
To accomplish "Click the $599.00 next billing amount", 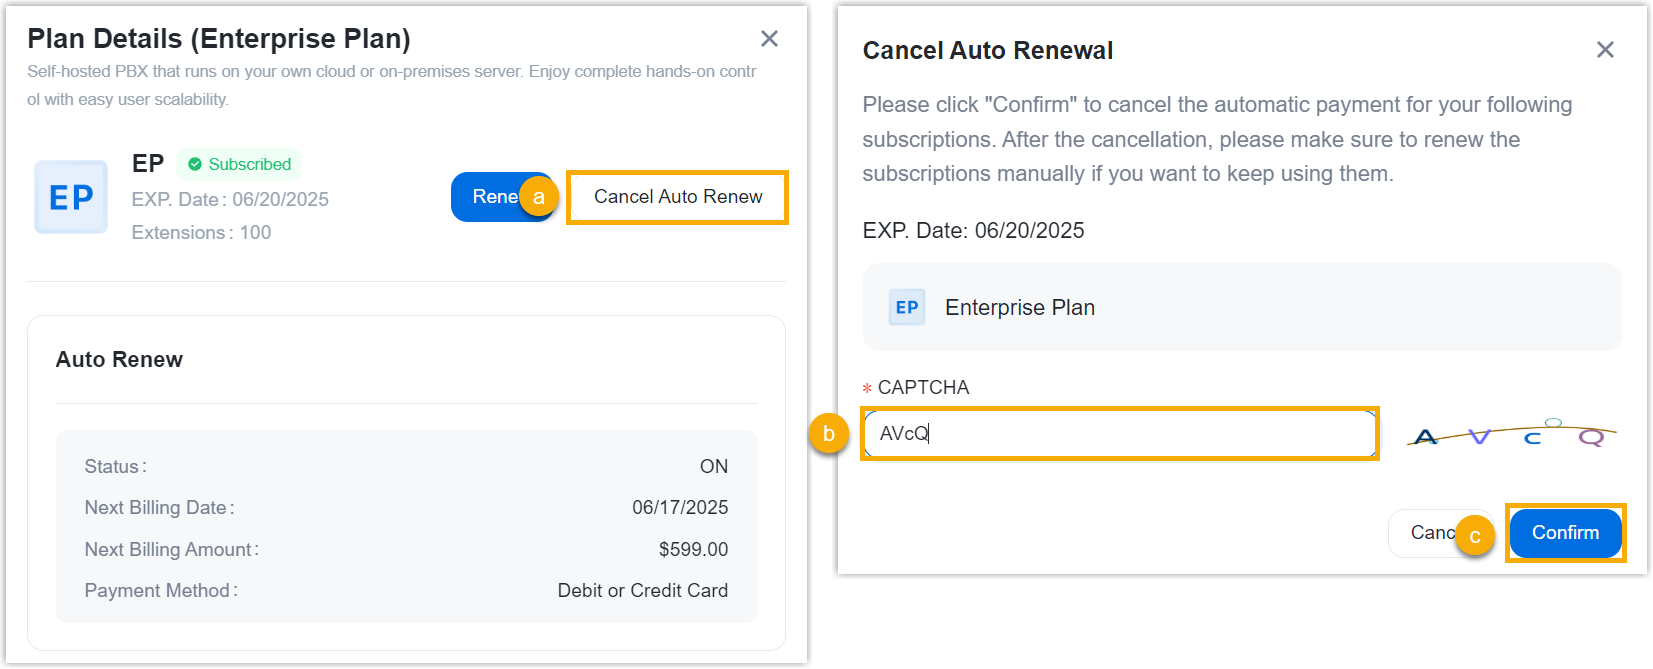I will point(693,550).
